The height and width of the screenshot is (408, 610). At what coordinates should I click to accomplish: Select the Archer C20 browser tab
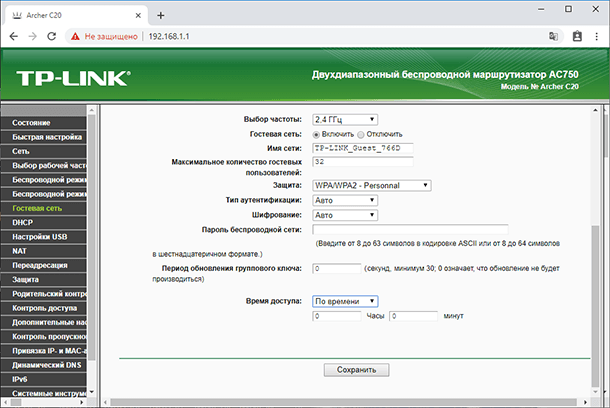[x=76, y=16]
